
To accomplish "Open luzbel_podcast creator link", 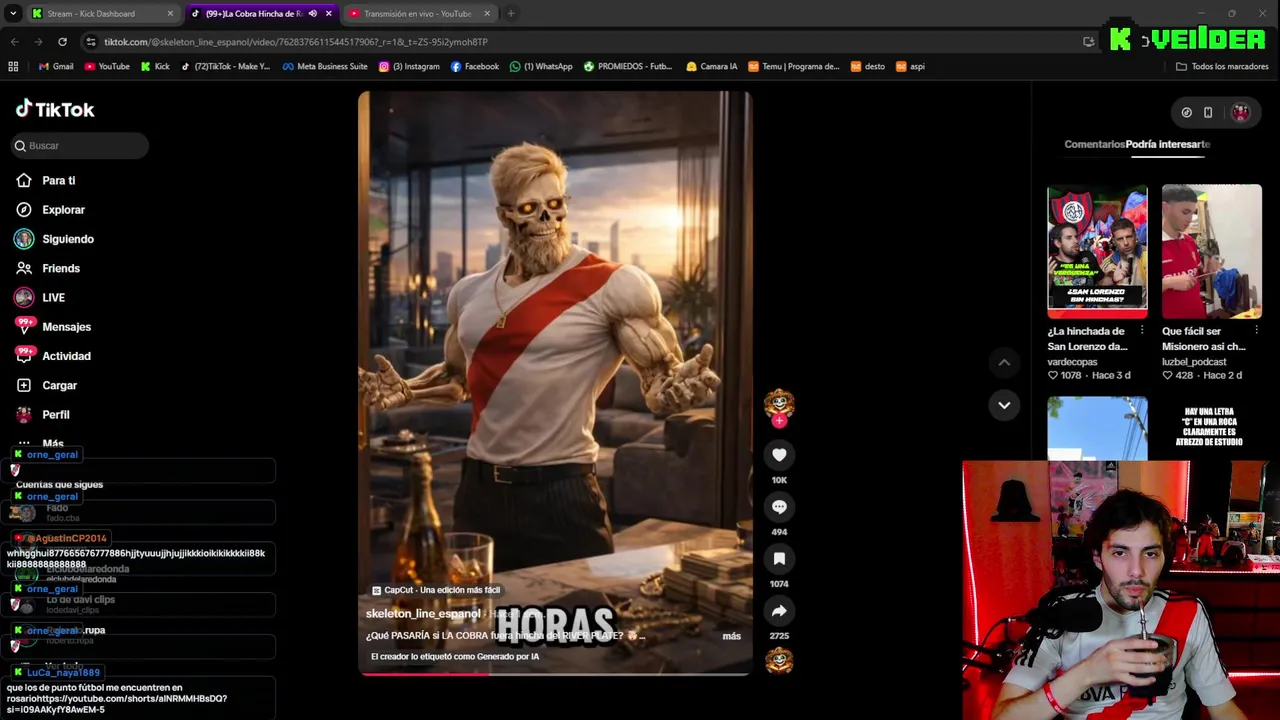I will 1194,362.
